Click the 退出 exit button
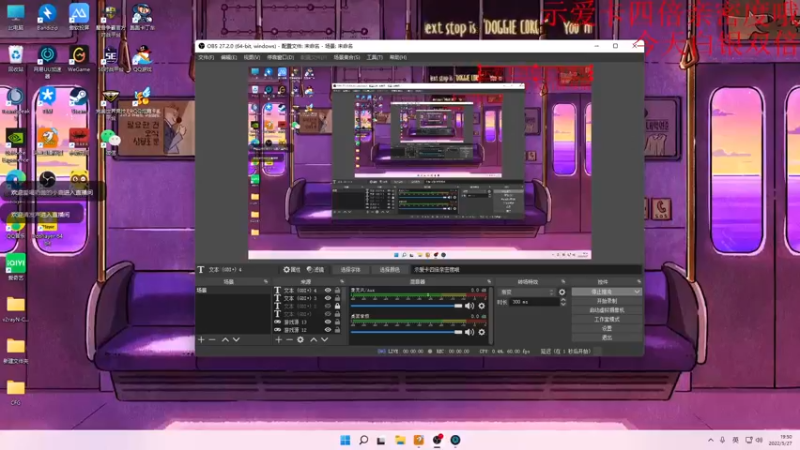 pyautogui.click(x=607, y=337)
